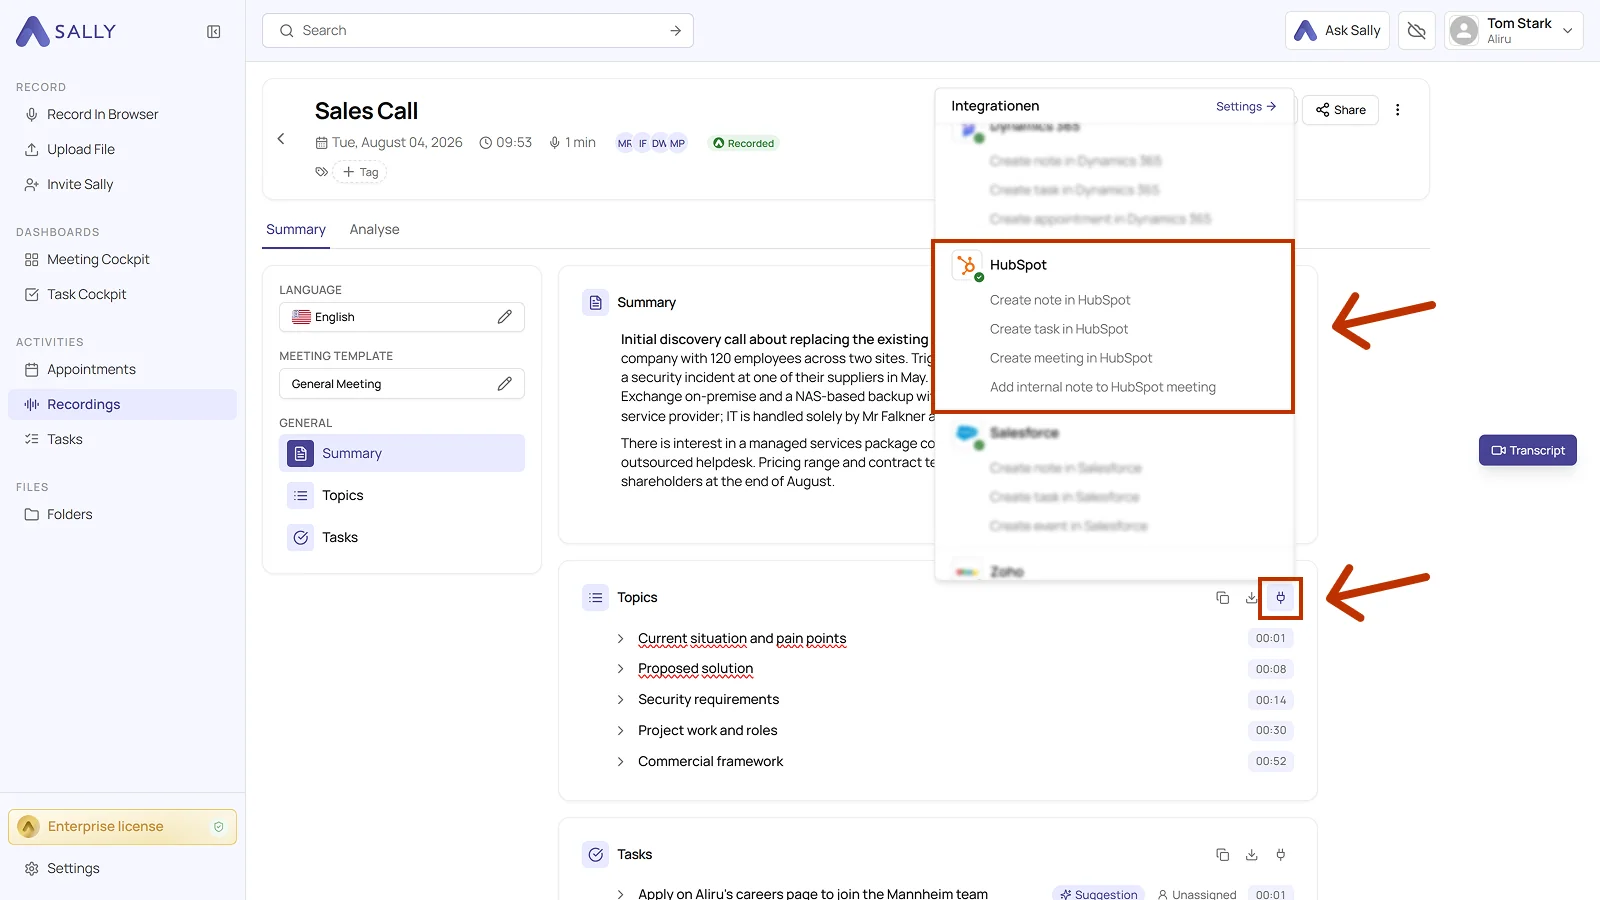Download the Tasks section
Screen dimensions: 1600x900
click(x=1251, y=855)
